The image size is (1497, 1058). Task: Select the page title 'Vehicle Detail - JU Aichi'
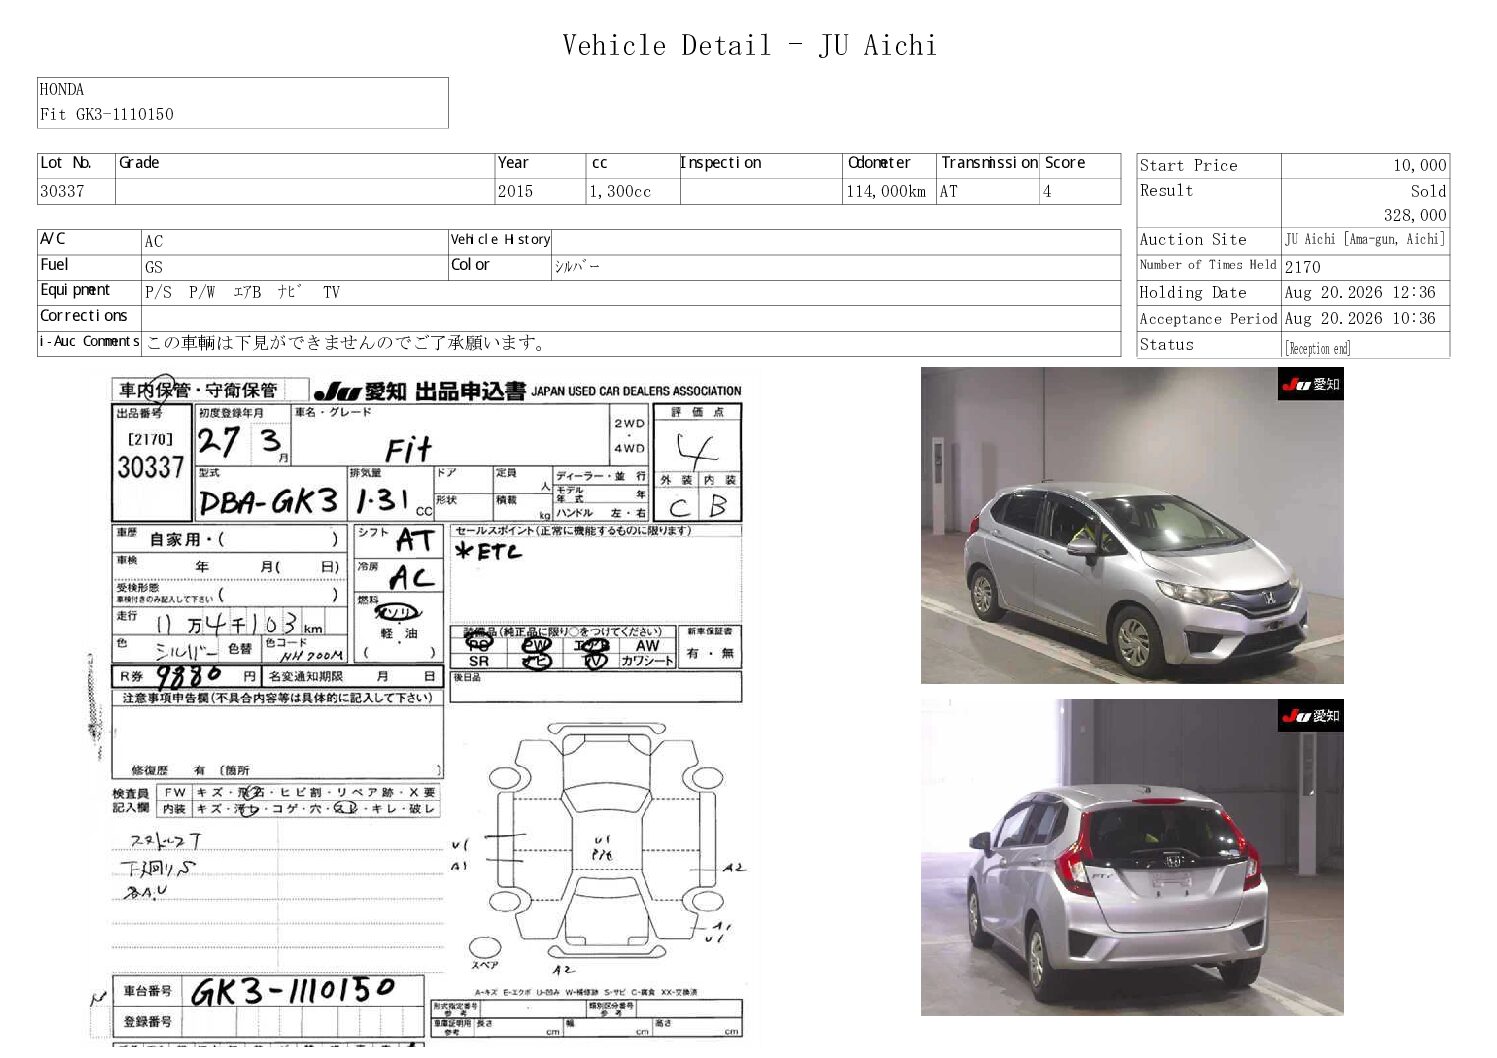(749, 45)
